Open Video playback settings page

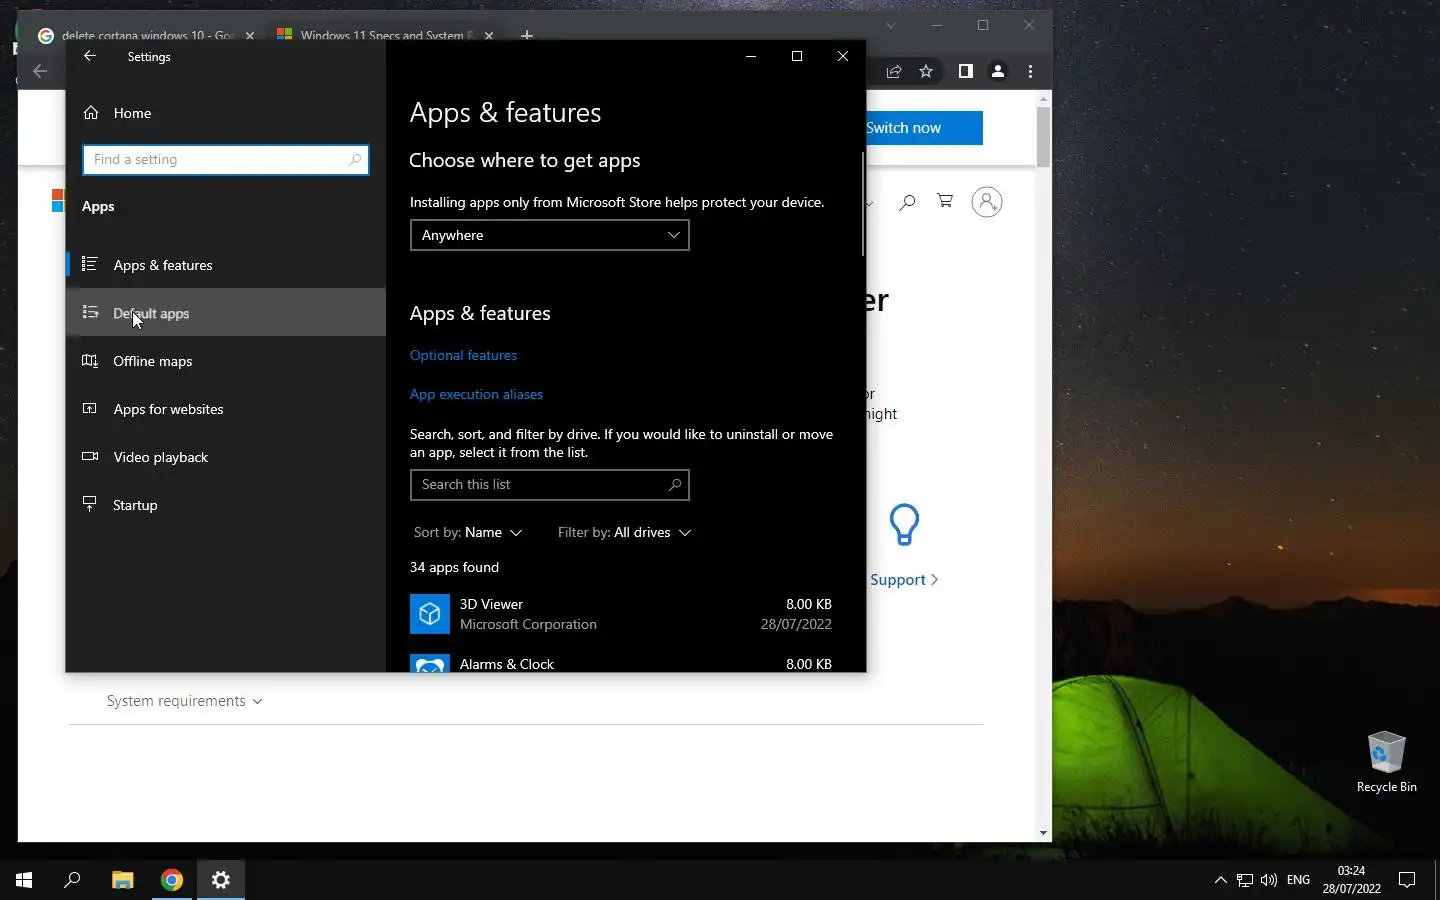tap(226, 457)
